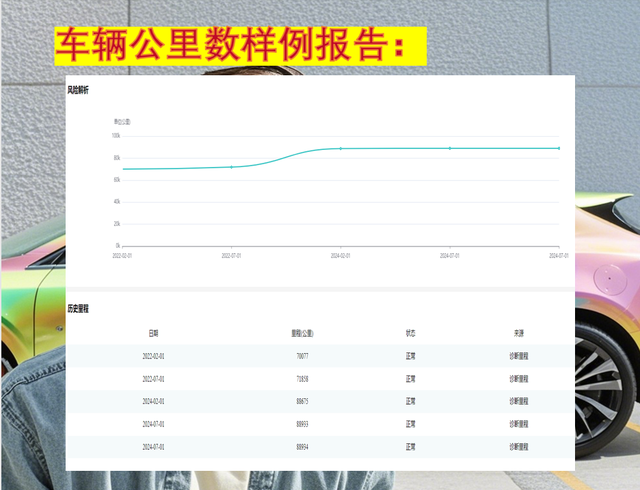Select the 风险解析 section heading
This screenshot has height=490, width=640.
point(78,91)
